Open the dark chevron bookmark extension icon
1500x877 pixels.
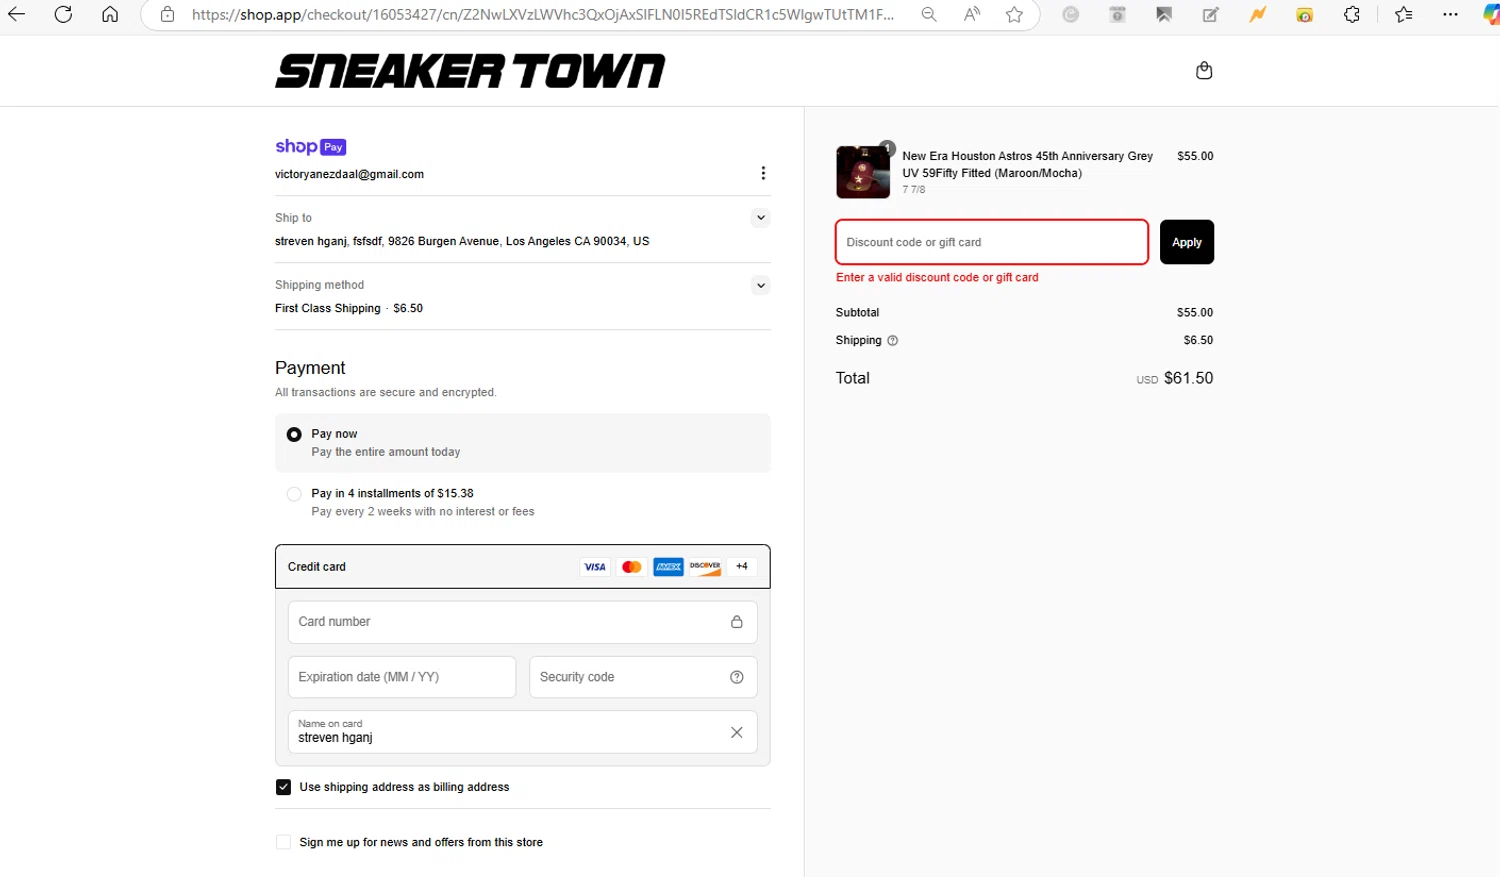(1164, 14)
